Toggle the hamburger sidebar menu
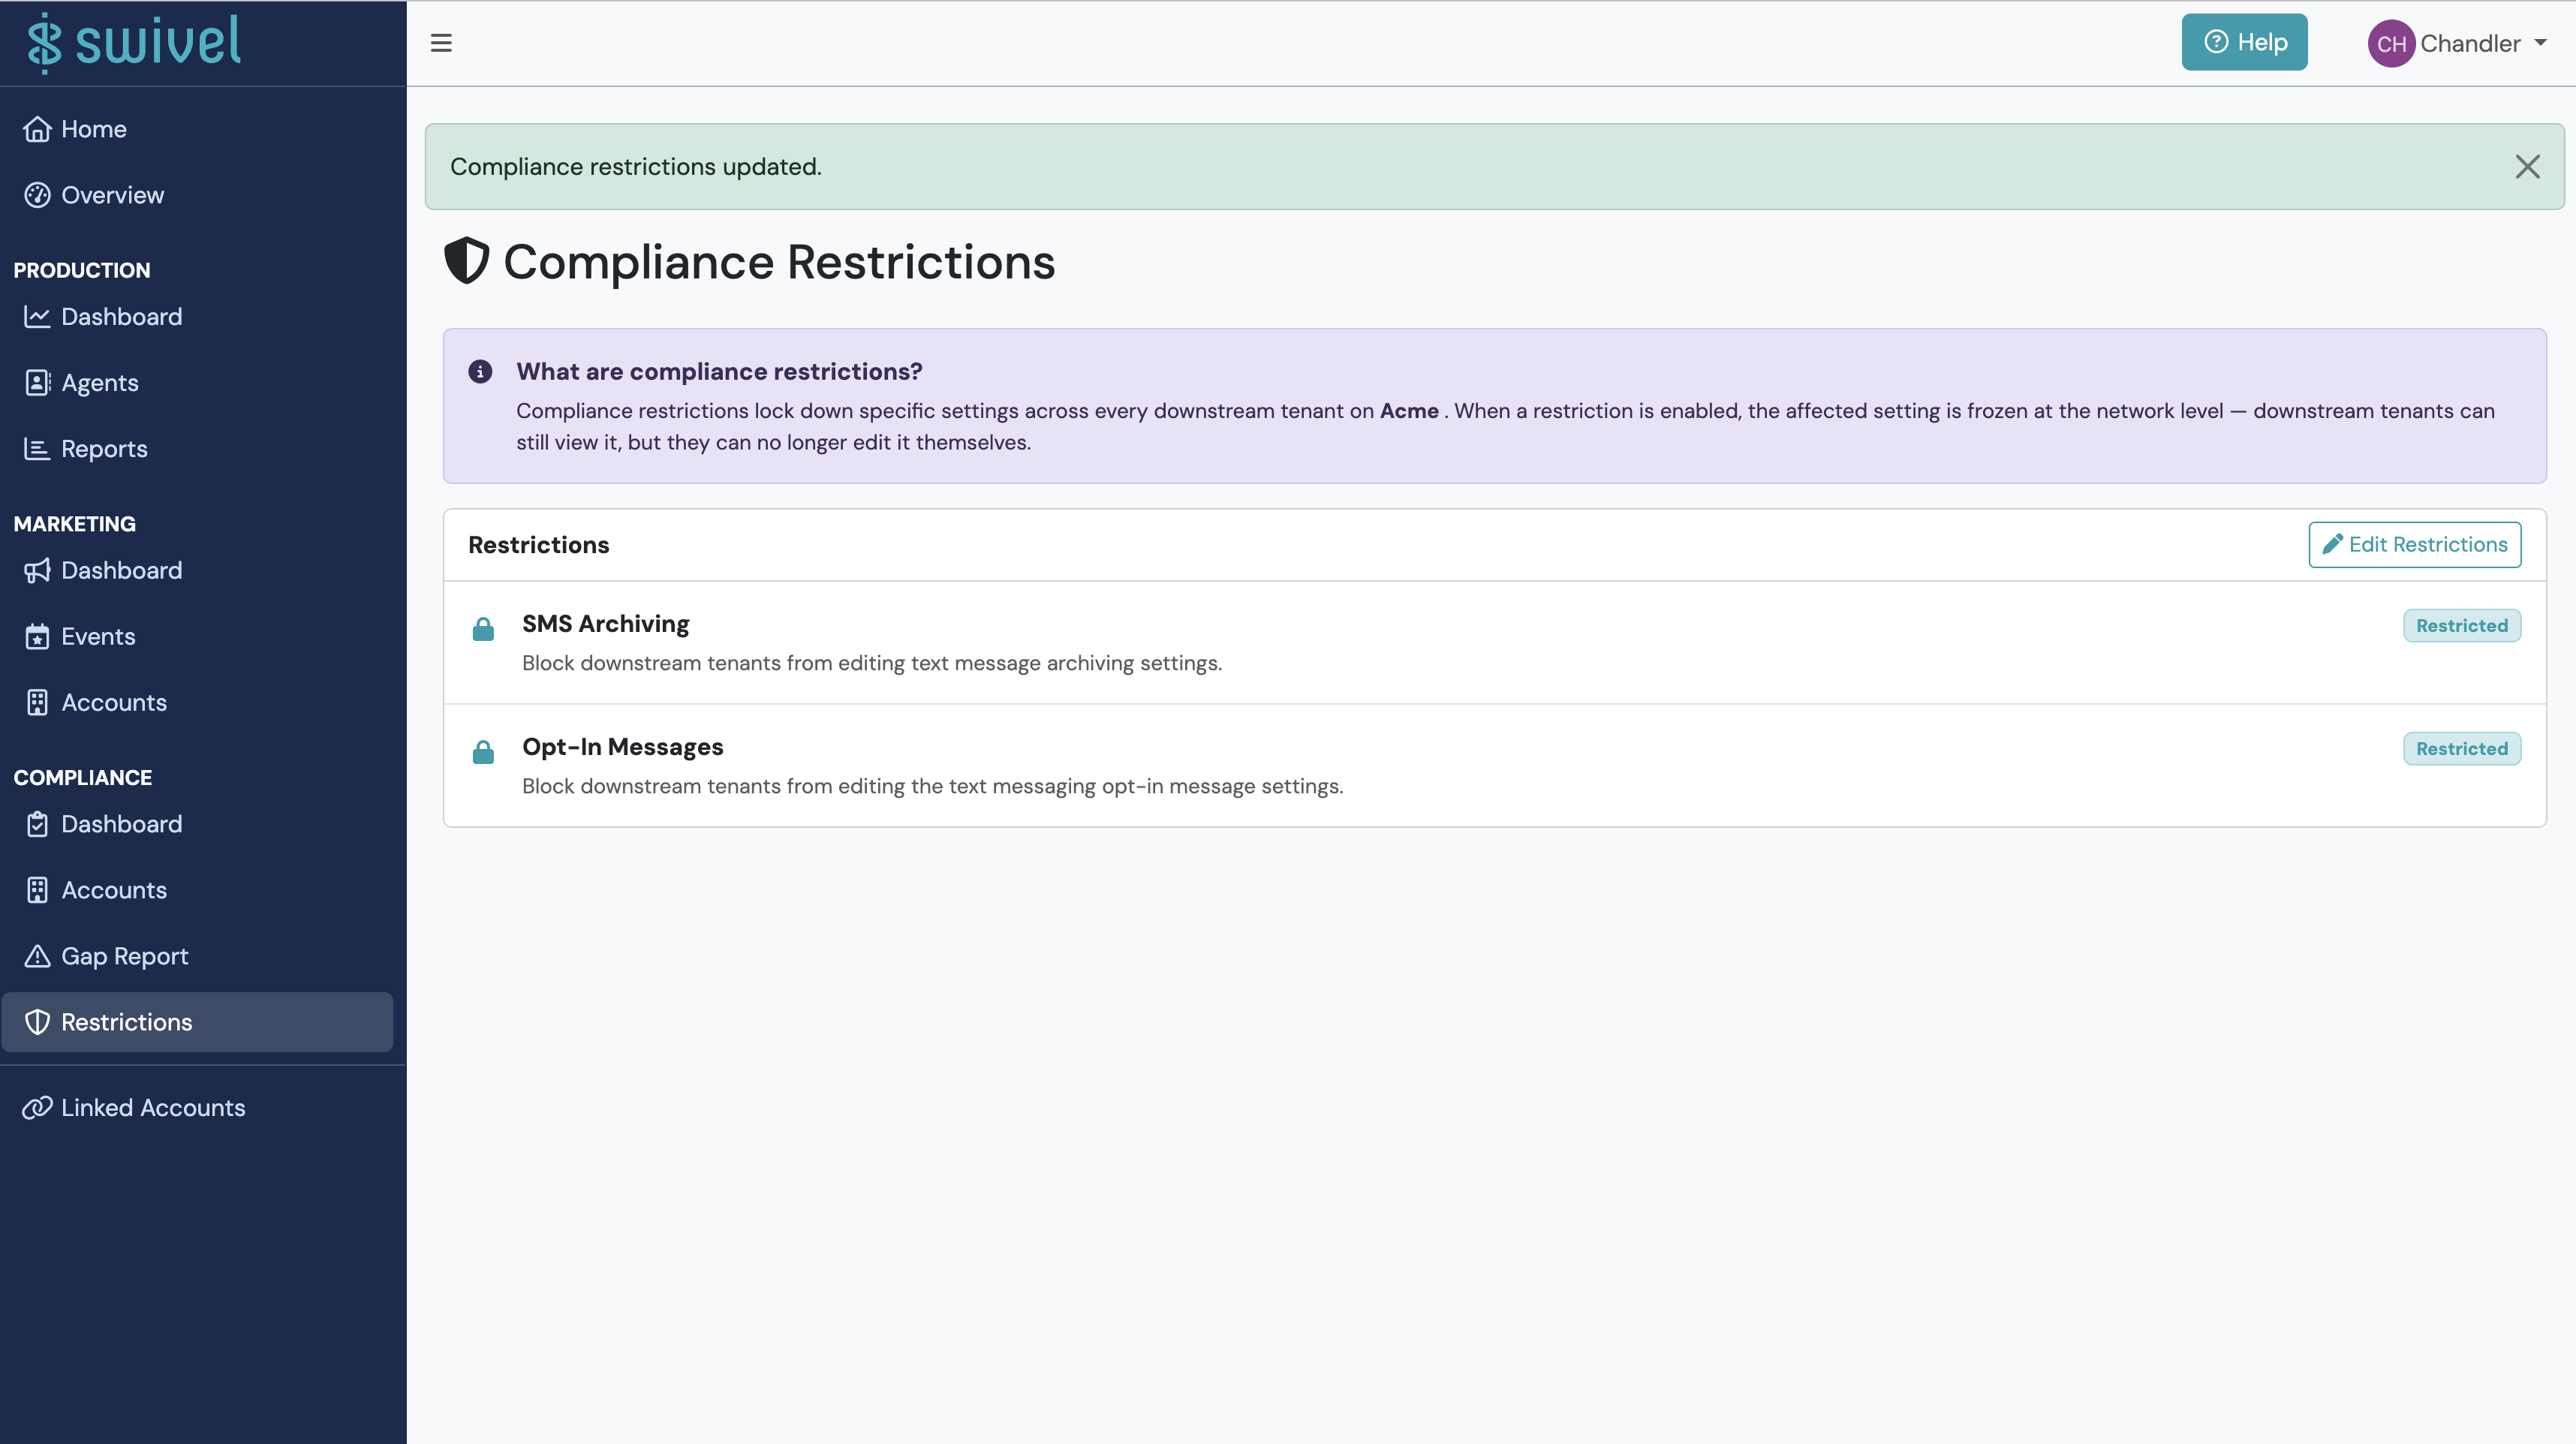 [x=441, y=43]
